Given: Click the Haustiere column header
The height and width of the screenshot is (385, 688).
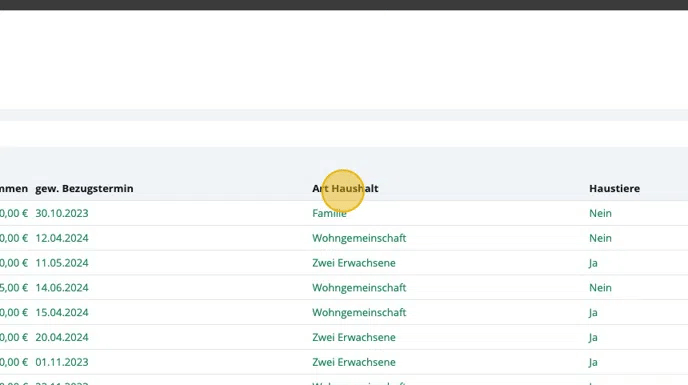Looking at the screenshot, I should (x=614, y=188).
